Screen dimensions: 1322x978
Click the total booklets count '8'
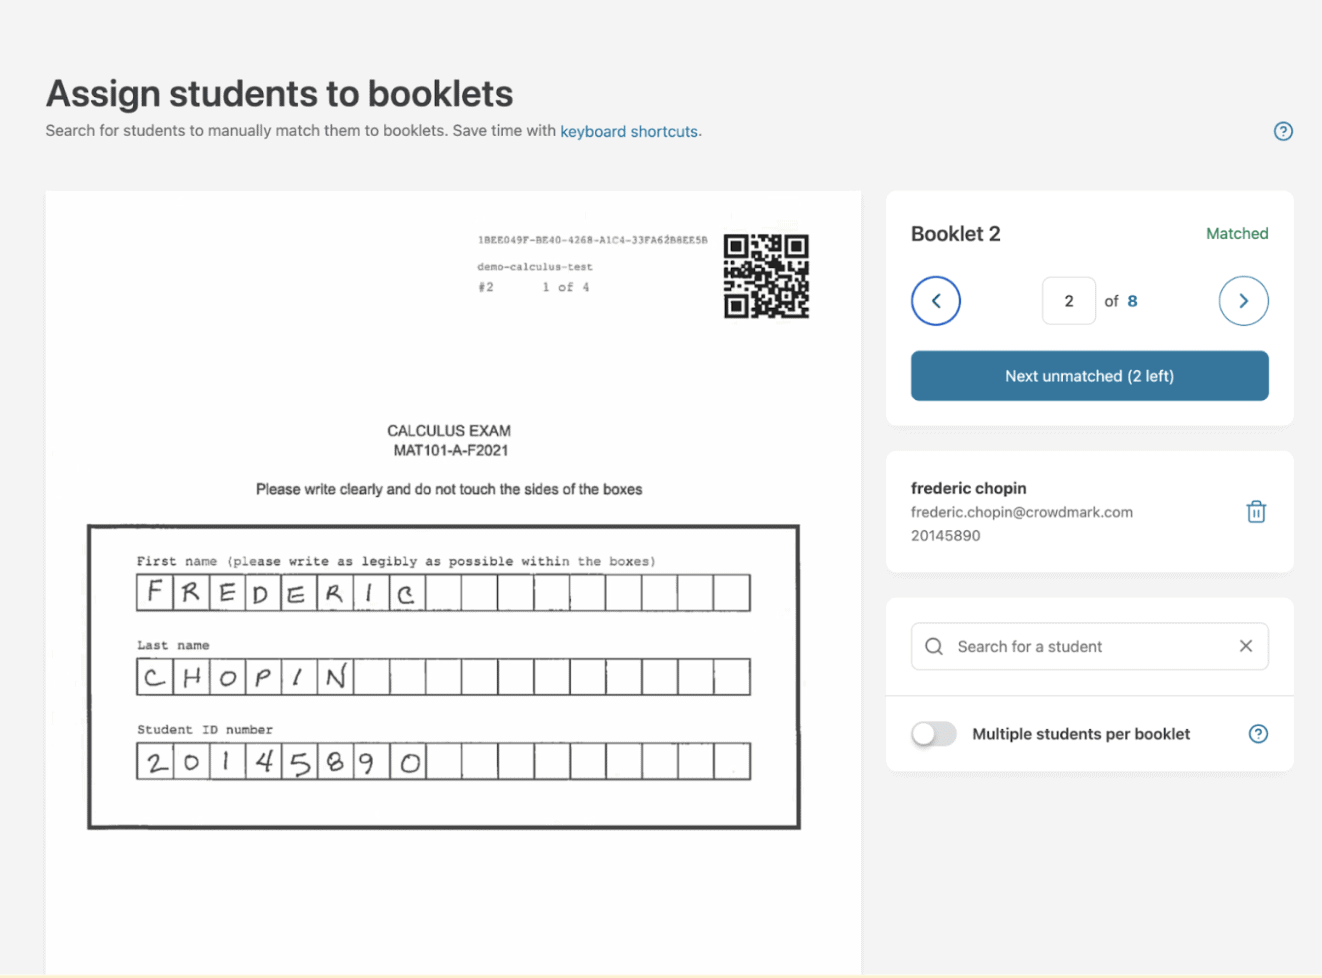coord(1132,301)
